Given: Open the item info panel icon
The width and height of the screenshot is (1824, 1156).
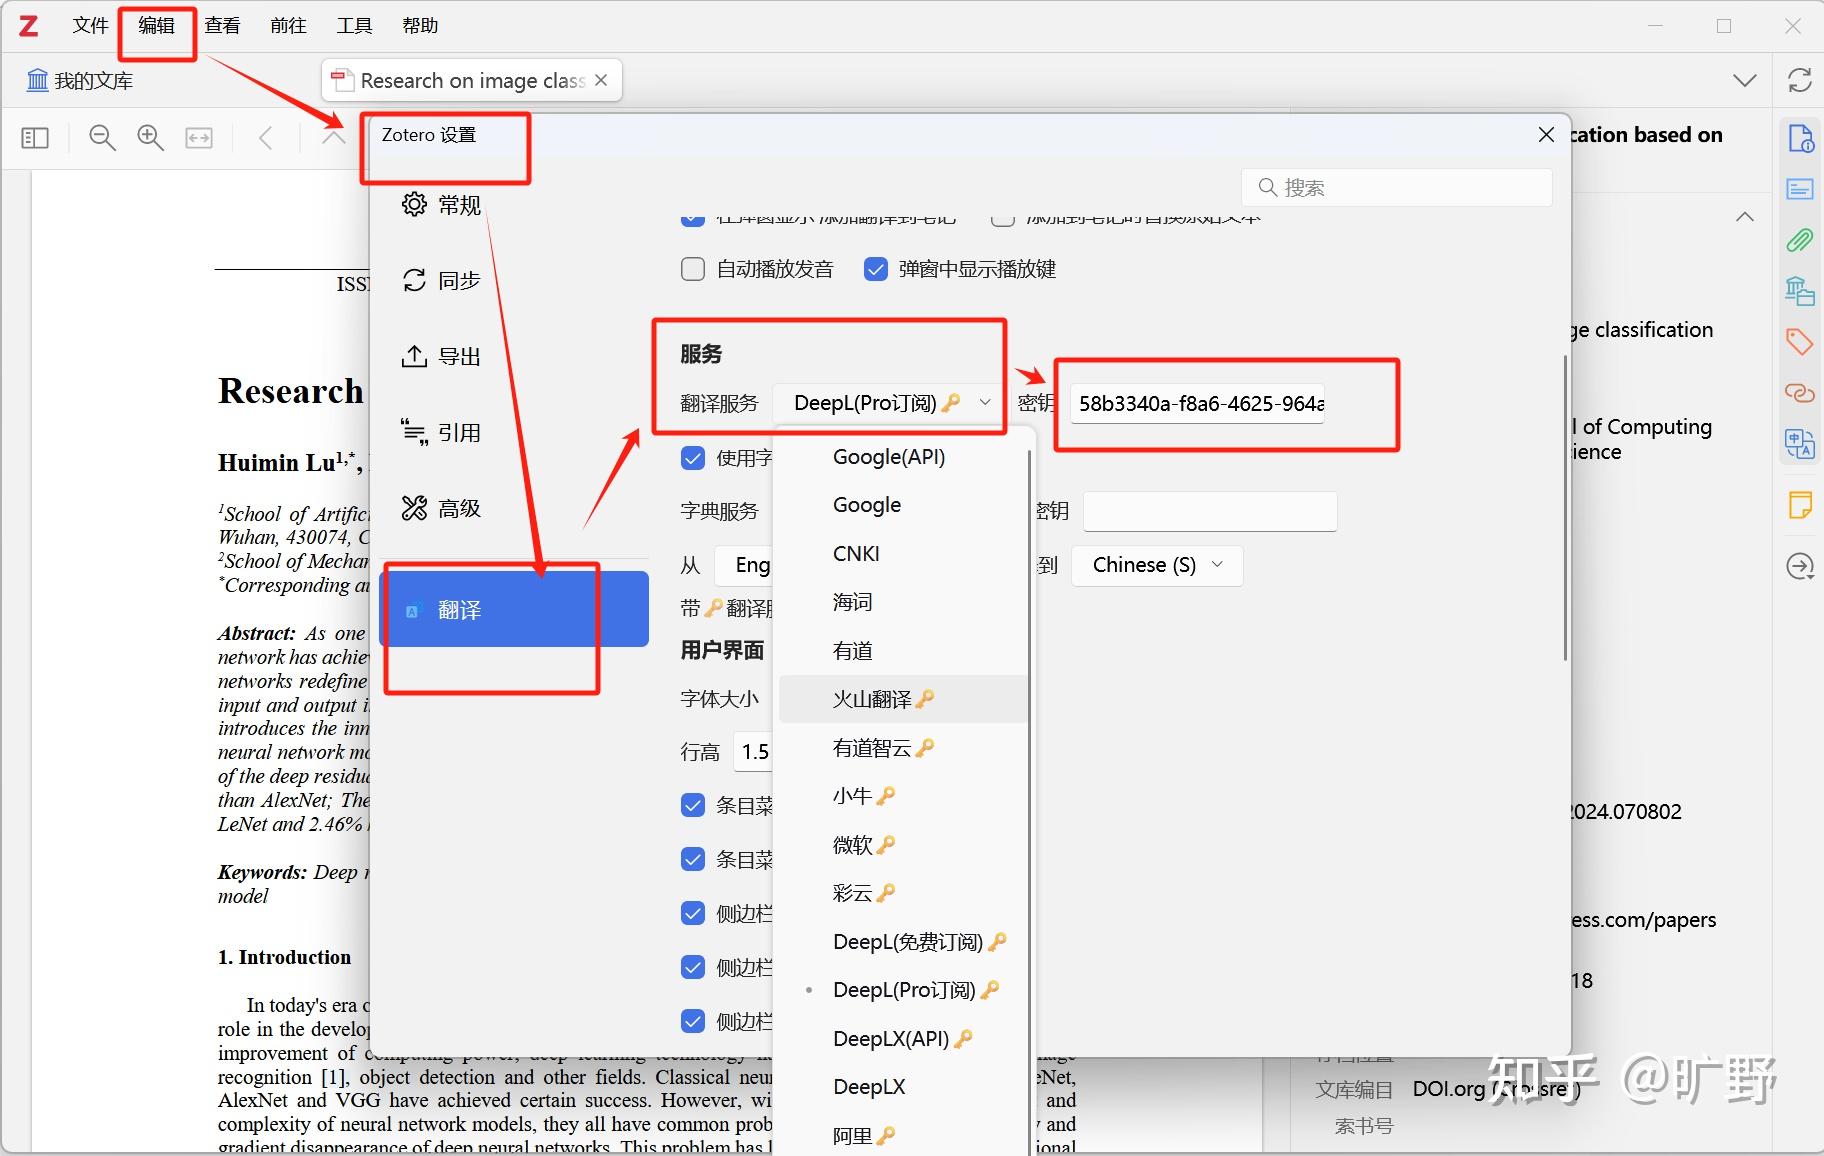Looking at the screenshot, I should [x=1800, y=139].
